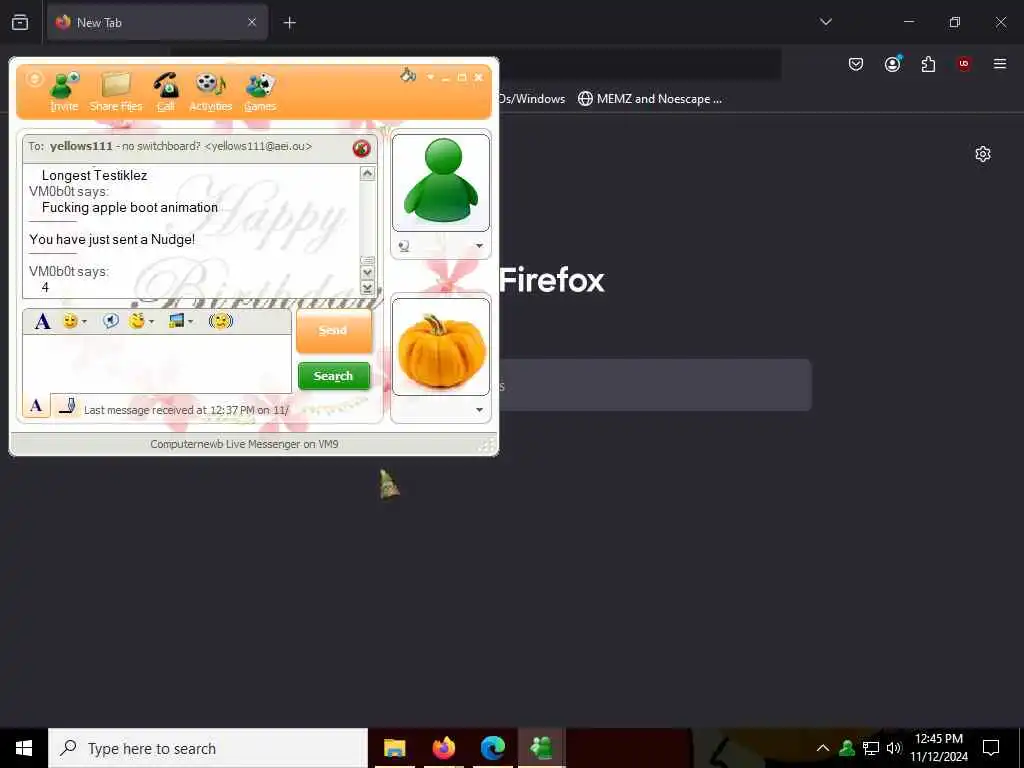Switch to handwriting pen mode tab
Screen dimensions: 1024x768
tap(67, 406)
